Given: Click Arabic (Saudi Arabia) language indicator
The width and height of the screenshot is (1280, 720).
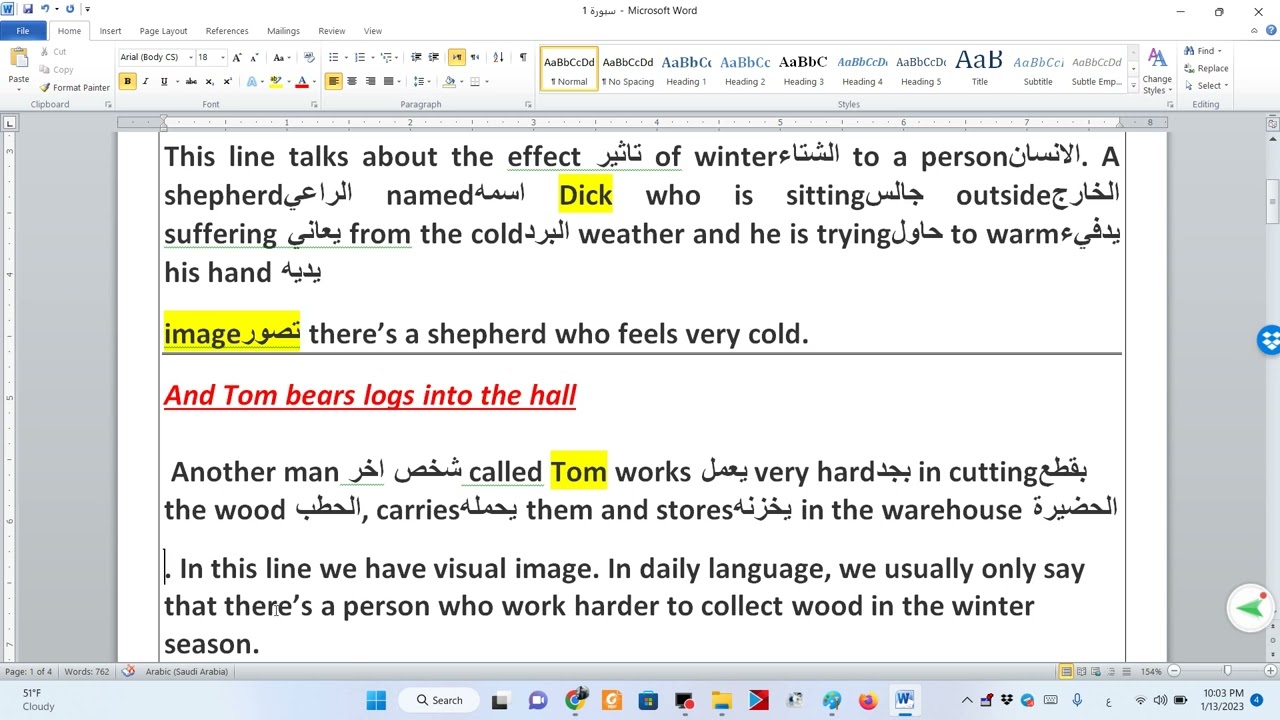Looking at the screenshot, I should pyautogui.click(x=186, y=671).
